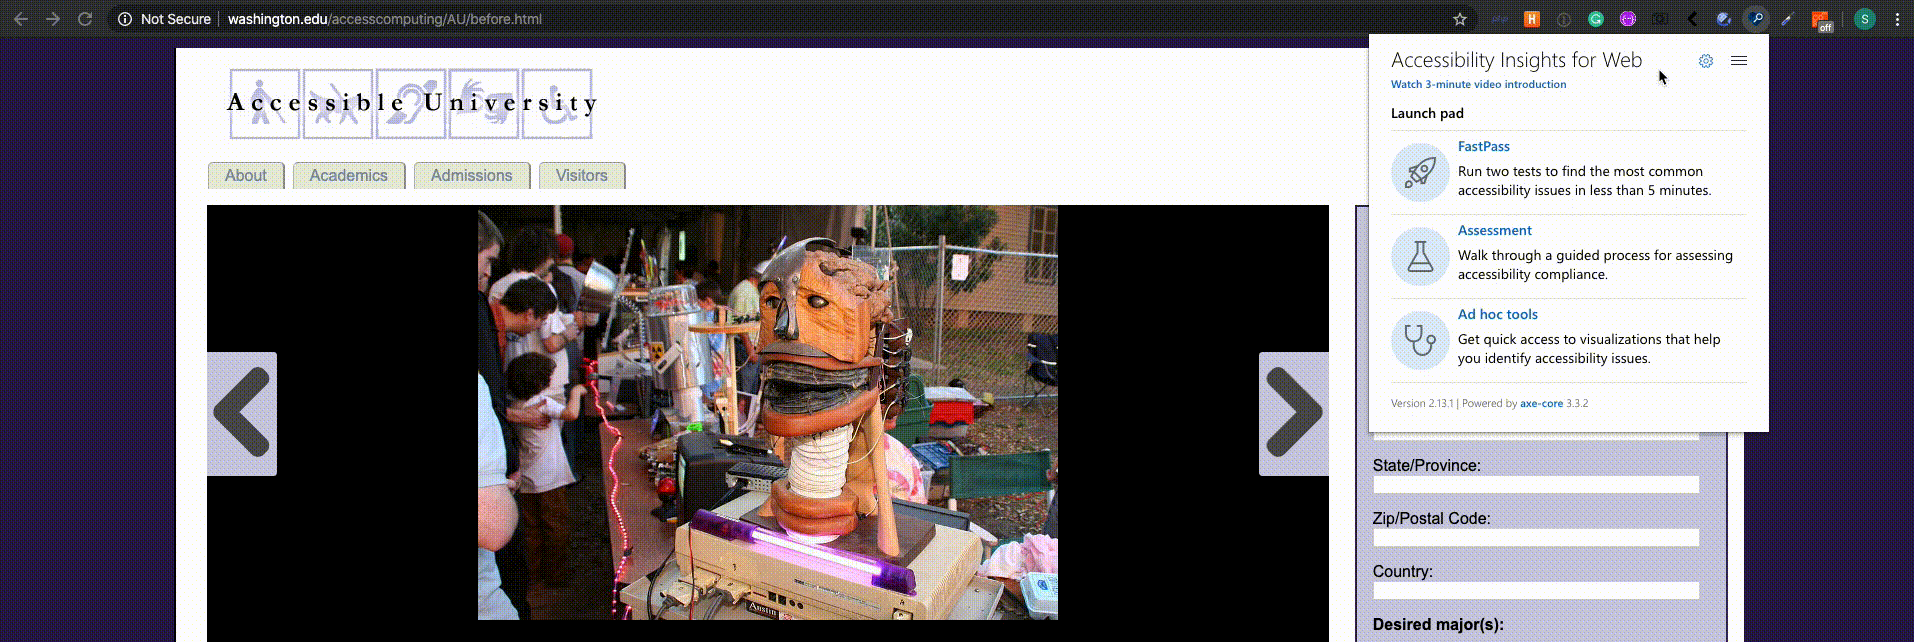Click the blue globe extension icon
This screenshot has height=642, width=1914.
click(x=1724, y=19)
